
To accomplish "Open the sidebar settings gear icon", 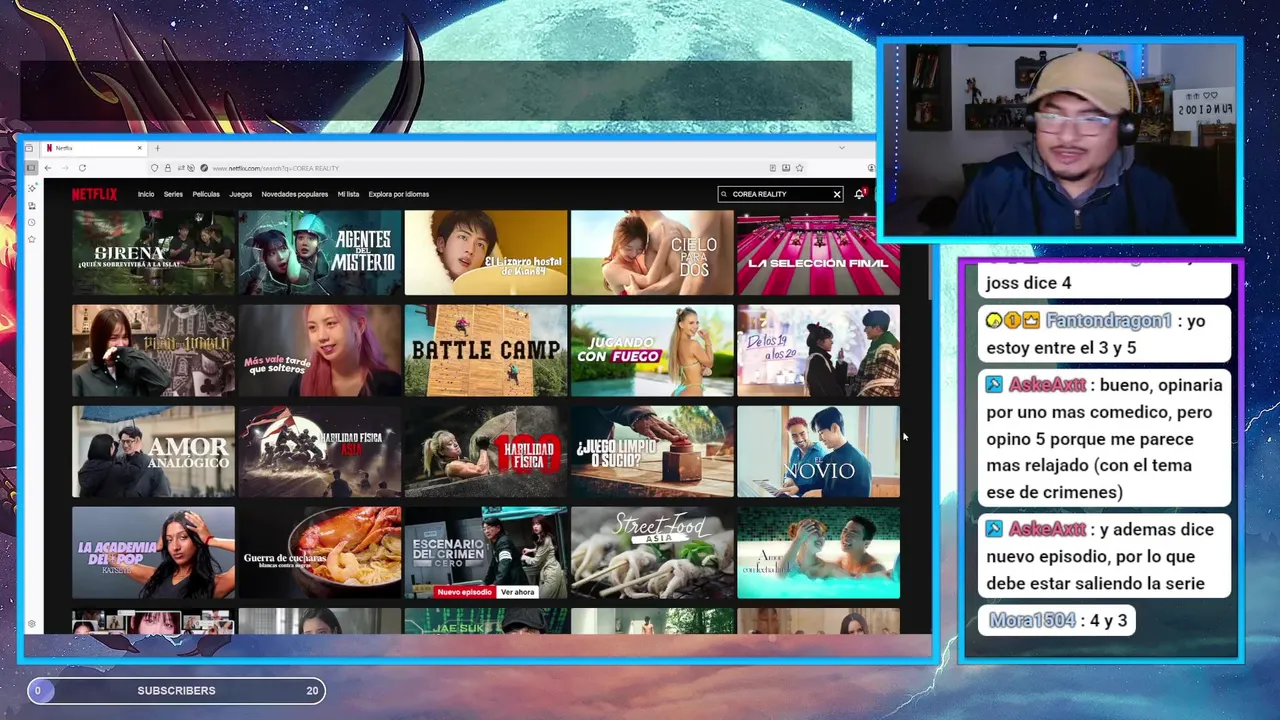I will pos(32,624).
